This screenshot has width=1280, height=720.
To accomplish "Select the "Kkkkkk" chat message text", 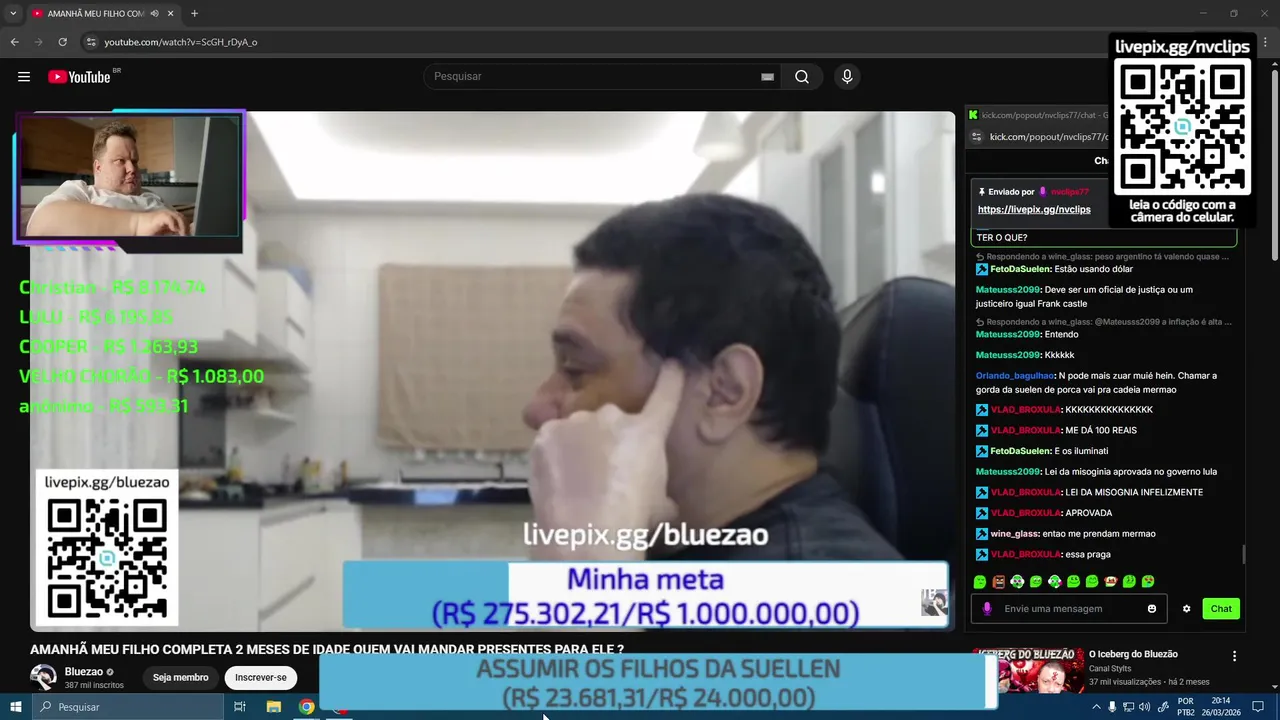I will [1059, 355].
